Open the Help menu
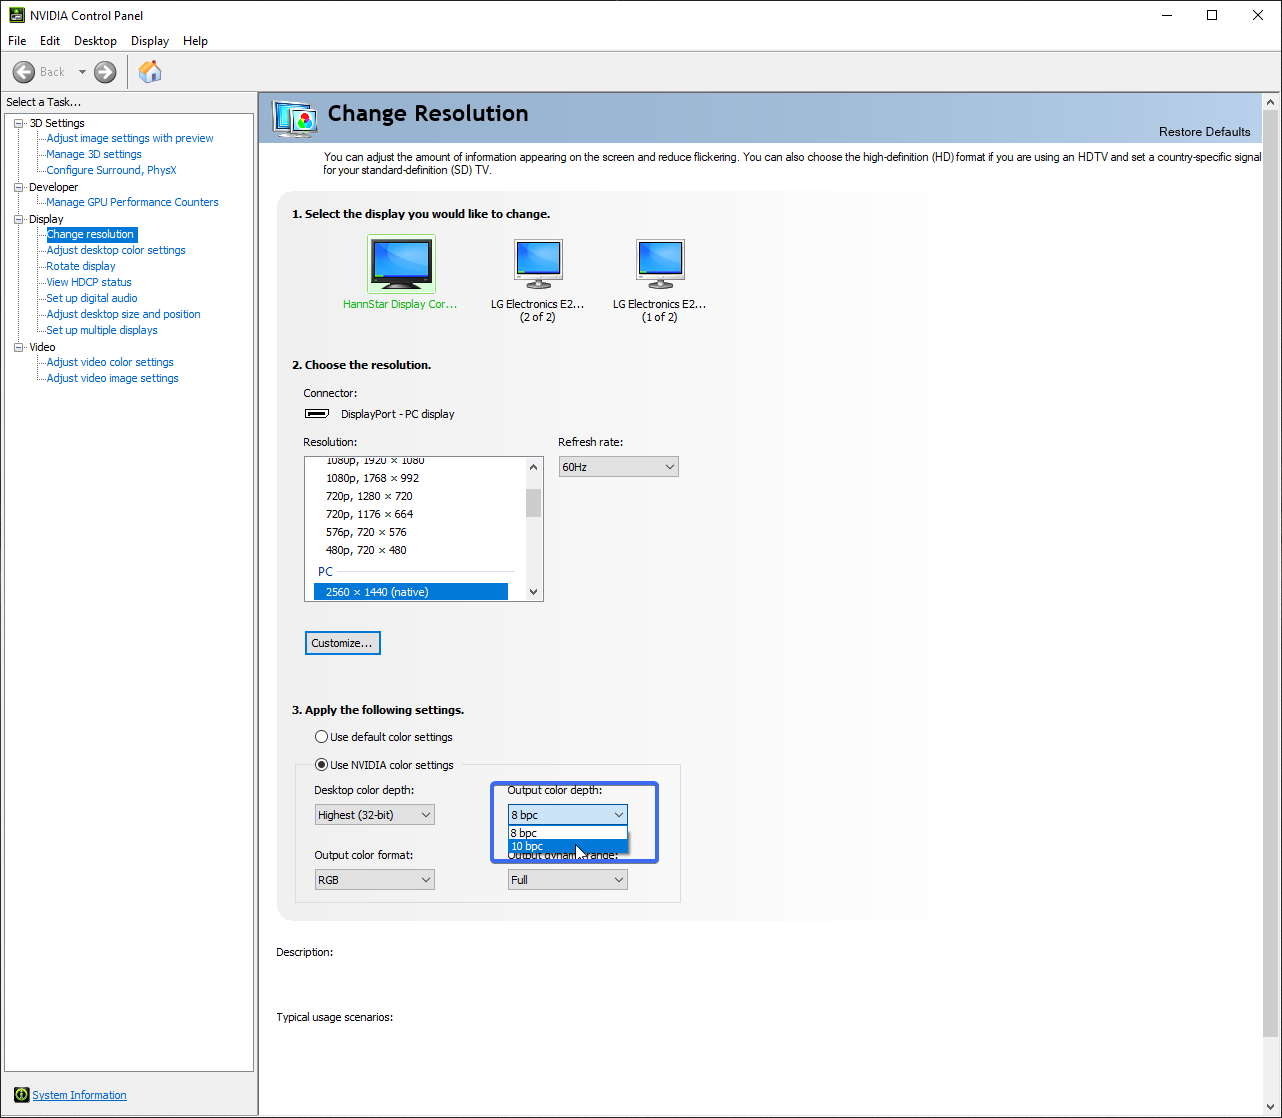The height and width of the screenshot is (1118, 1282). pos(195,41)
